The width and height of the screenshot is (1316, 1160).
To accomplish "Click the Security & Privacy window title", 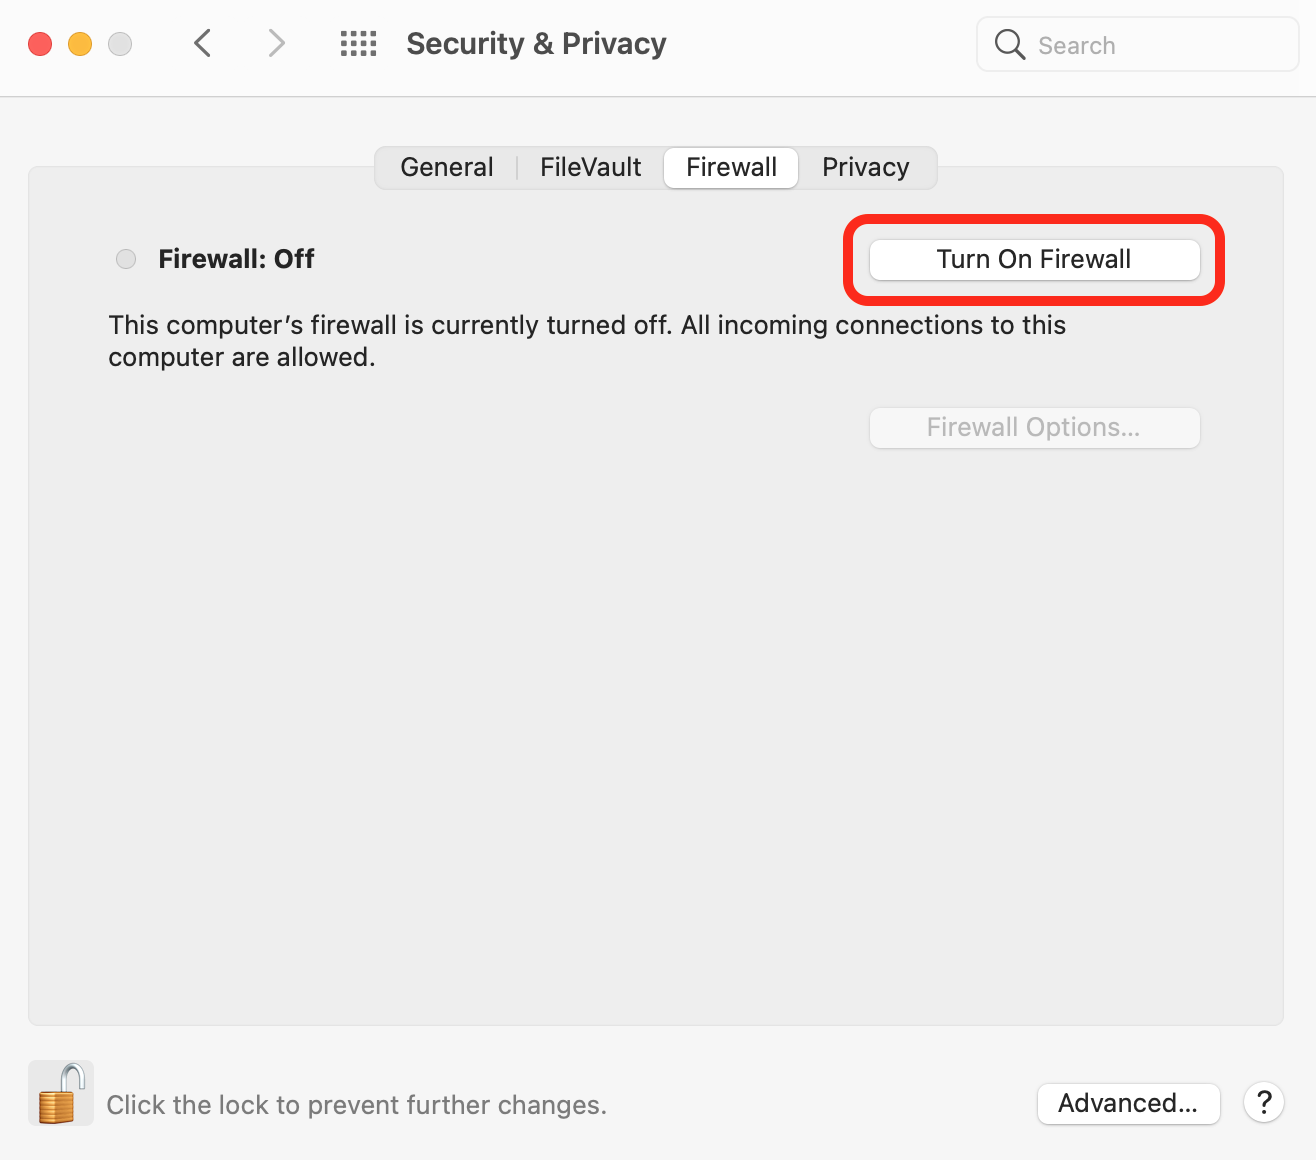I will 536,43.
